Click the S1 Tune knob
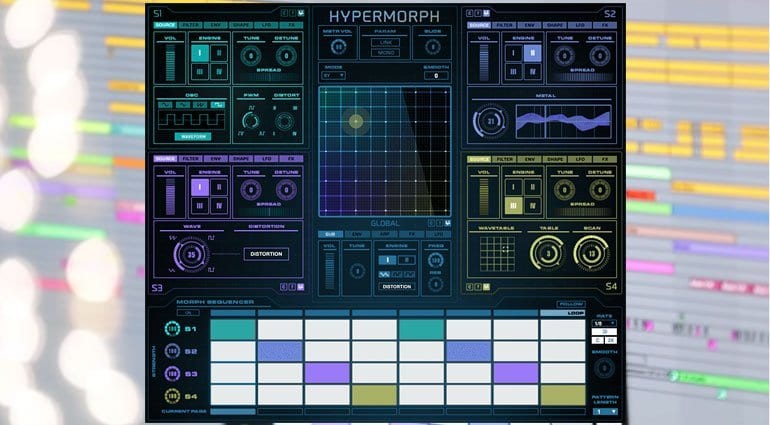Viewport: 770px width, 425px height. pyautogui.click(x=251, y=56)
